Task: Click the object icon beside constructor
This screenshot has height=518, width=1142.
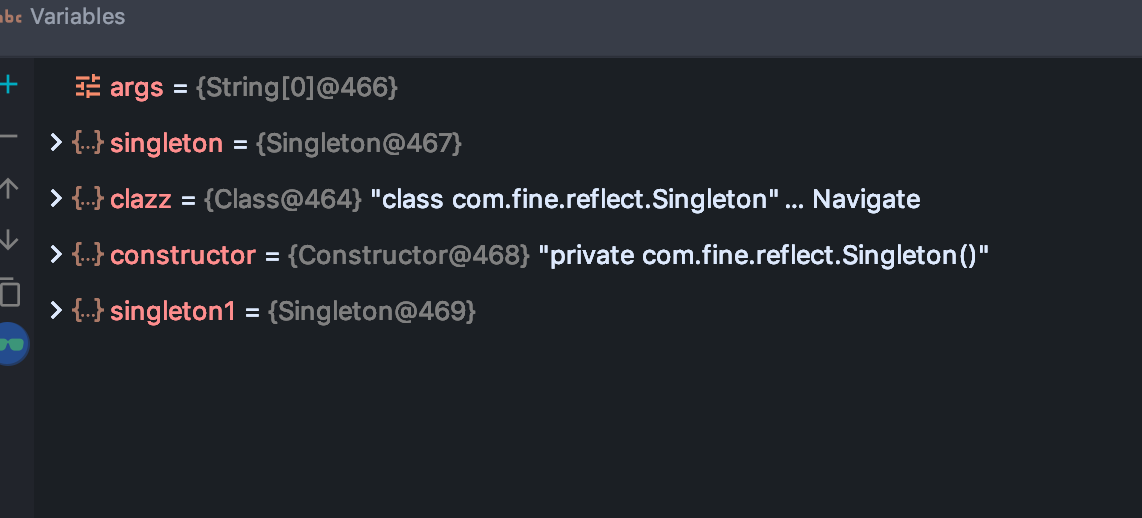Action: (x=88, y=255)
